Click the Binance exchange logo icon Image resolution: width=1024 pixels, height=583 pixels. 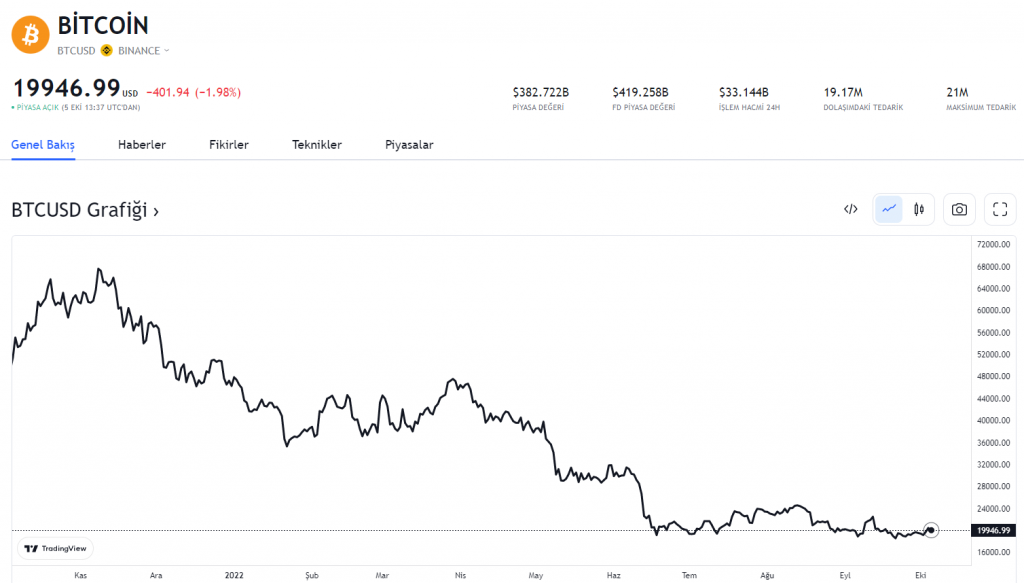point(106,50)
